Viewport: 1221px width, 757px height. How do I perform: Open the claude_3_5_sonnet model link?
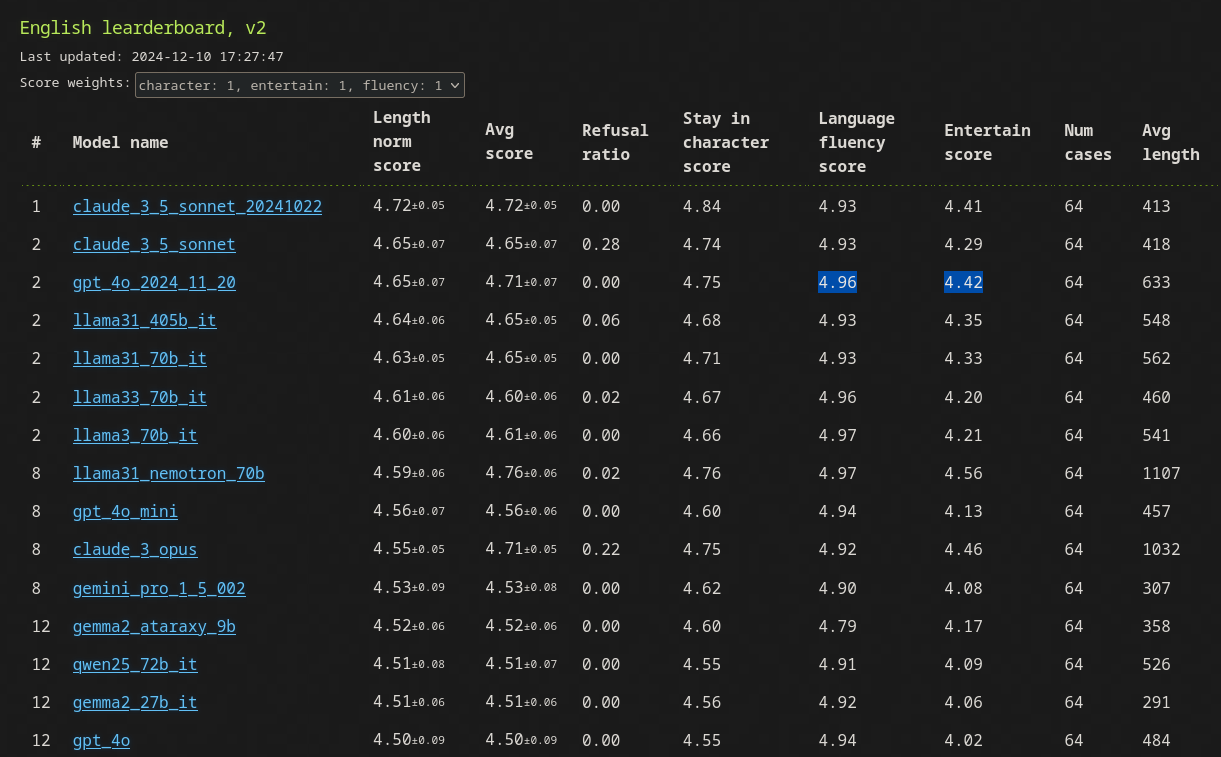(154, 244)
